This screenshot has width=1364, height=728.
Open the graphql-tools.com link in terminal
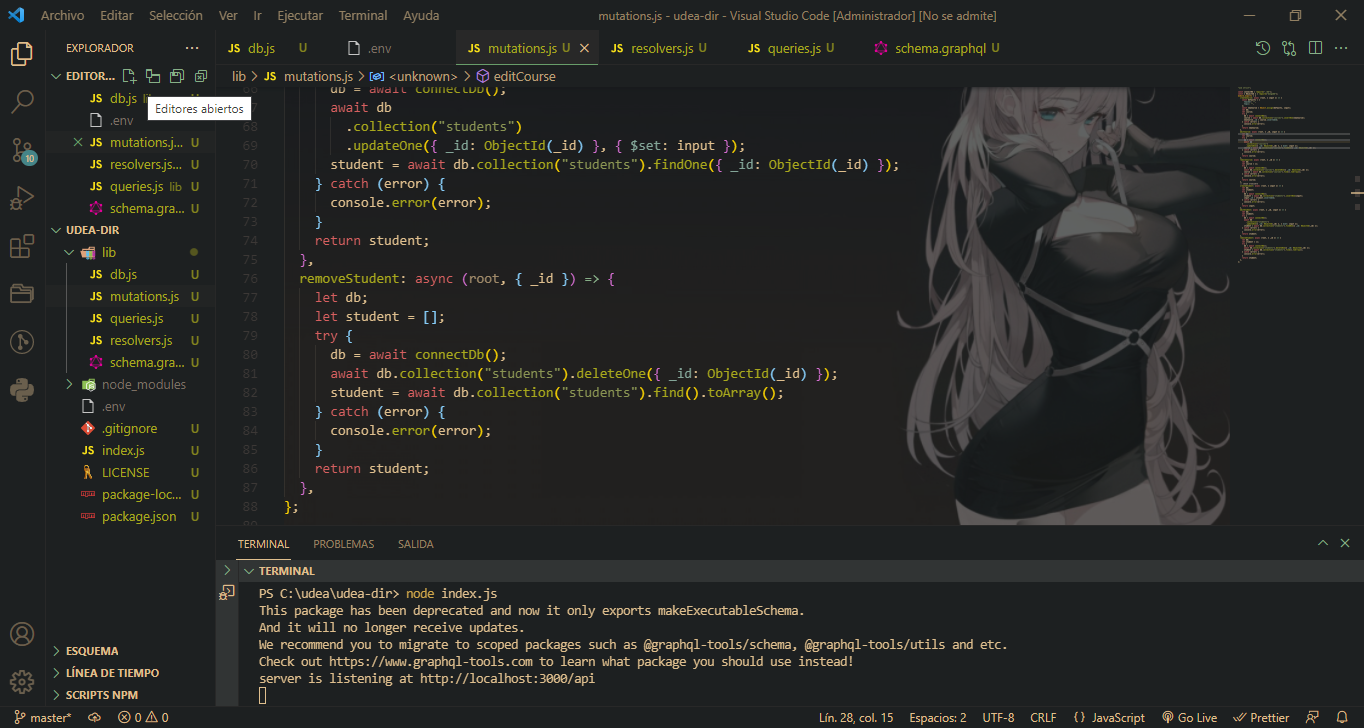point(431,662)
